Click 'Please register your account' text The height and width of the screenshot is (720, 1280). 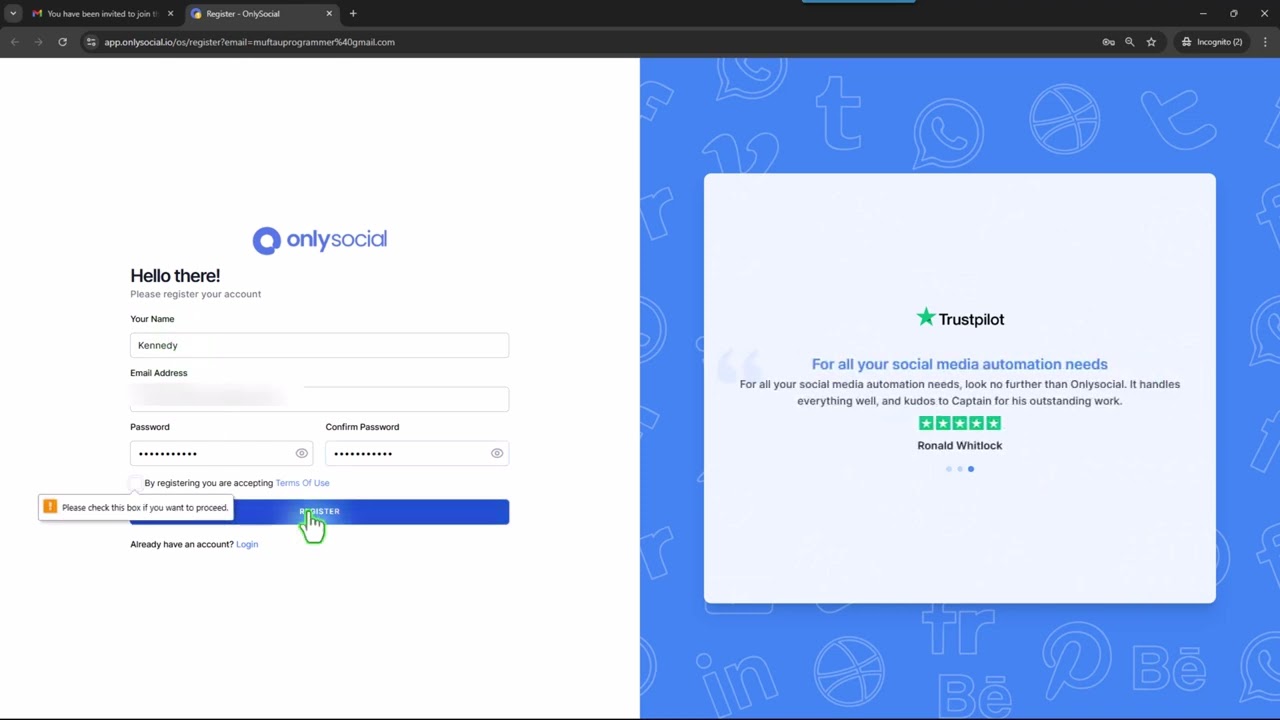[x=196, y=294]
